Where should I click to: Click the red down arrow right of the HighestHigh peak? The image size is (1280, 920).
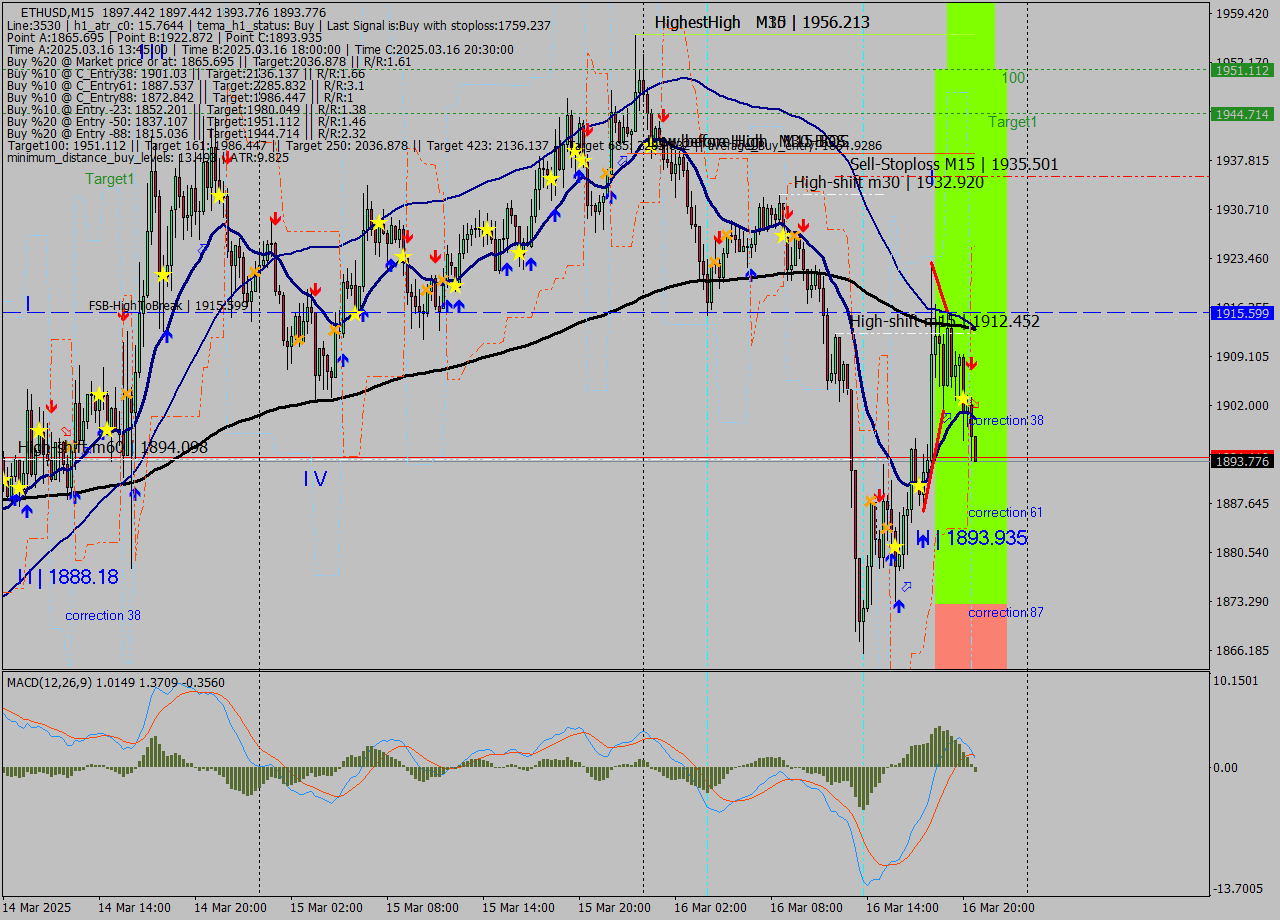(662, 116)
